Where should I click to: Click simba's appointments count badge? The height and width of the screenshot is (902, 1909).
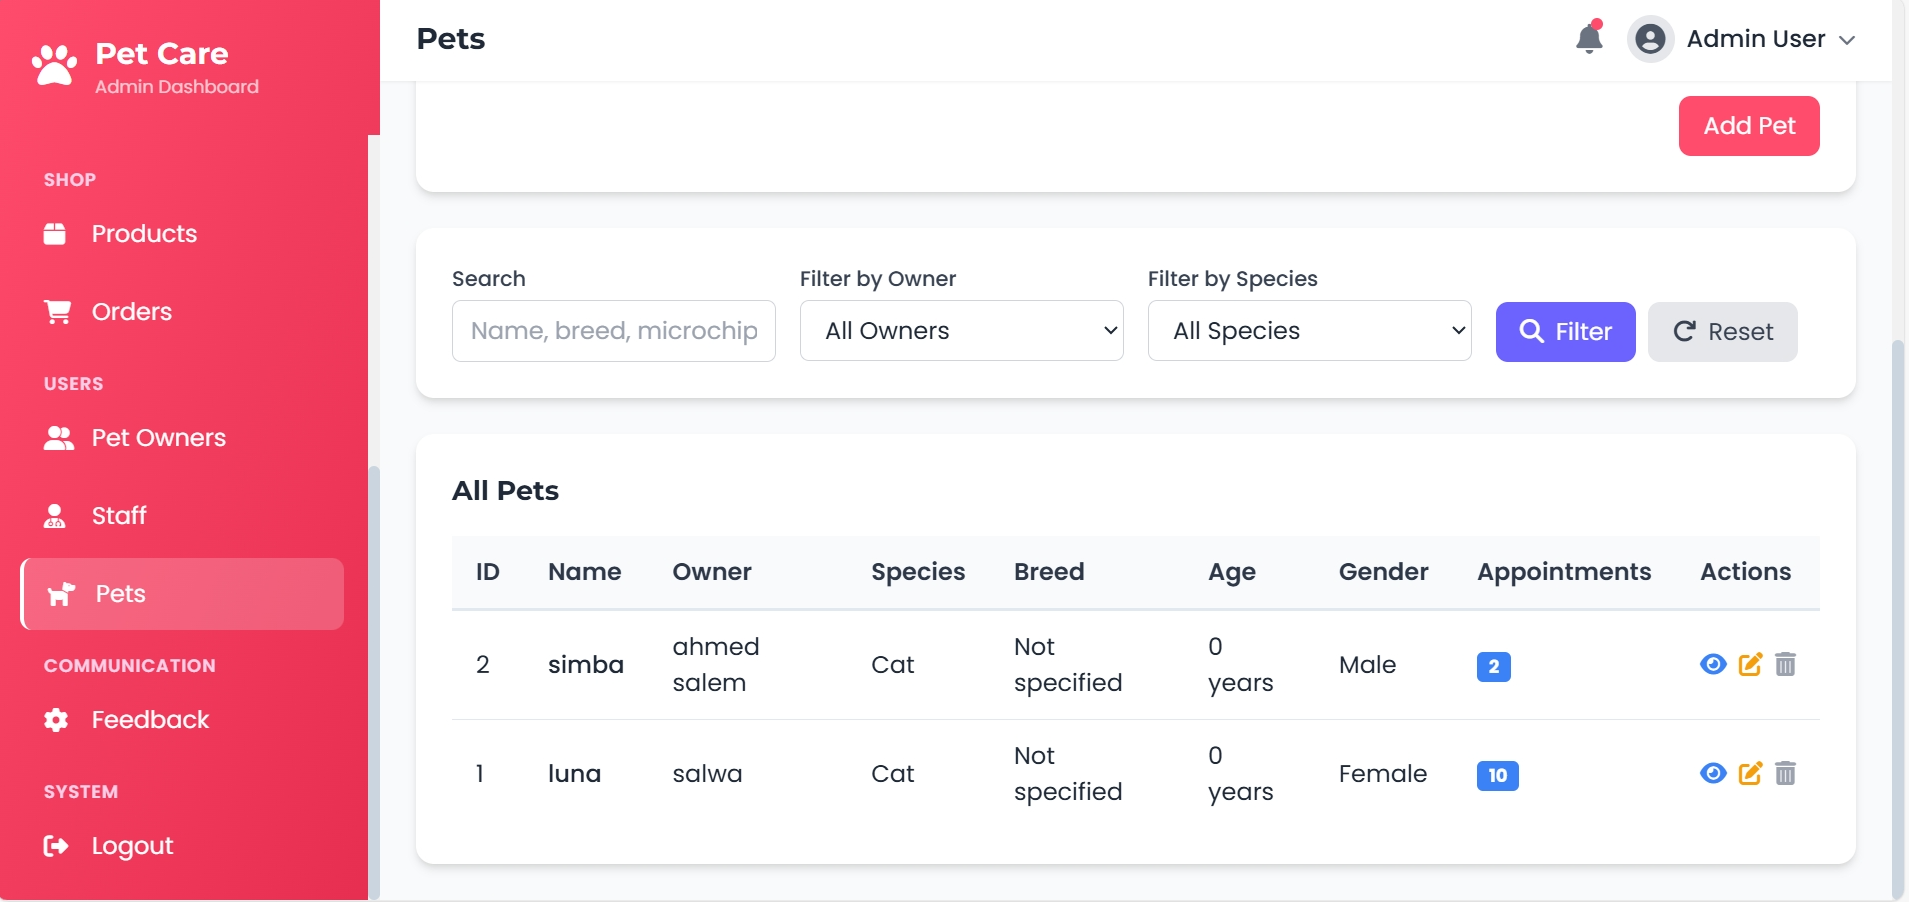pyautogui.click(x=1493, y=667)
